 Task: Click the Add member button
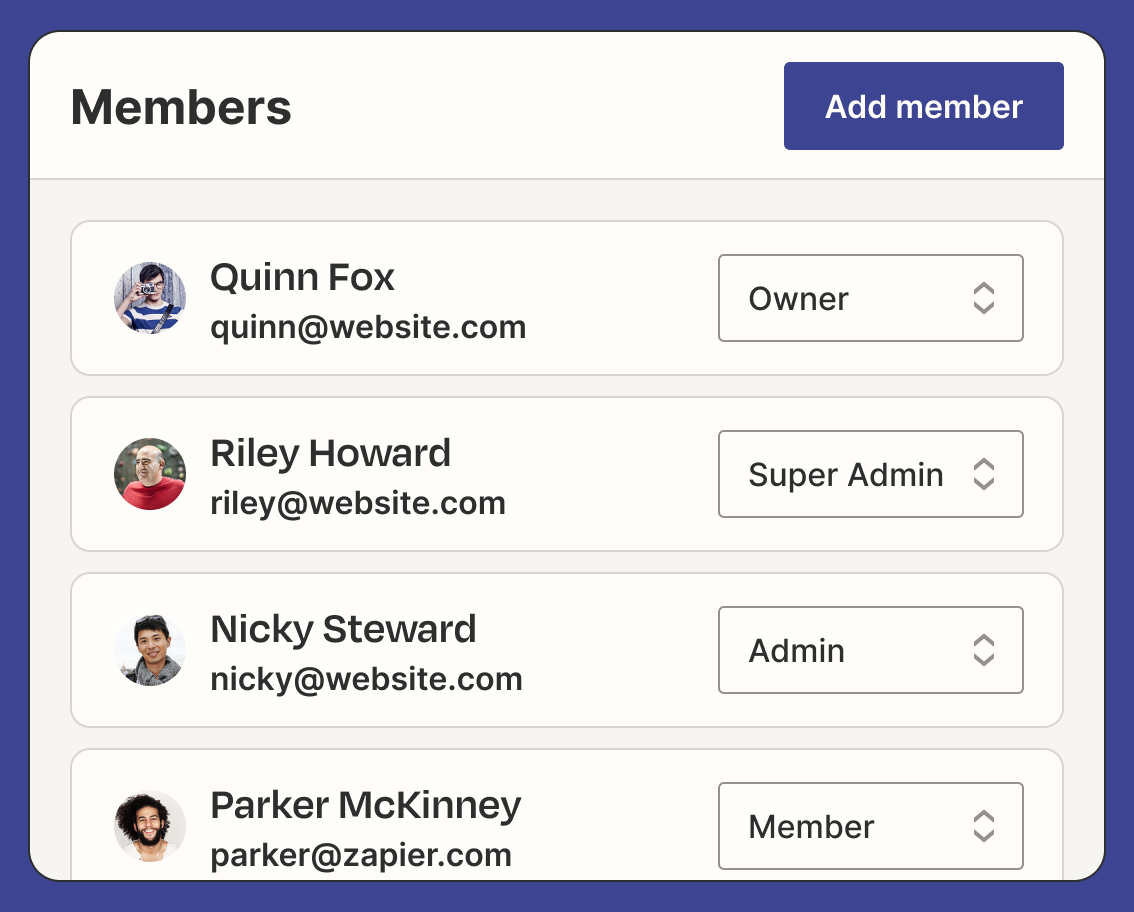click(923, 107)
